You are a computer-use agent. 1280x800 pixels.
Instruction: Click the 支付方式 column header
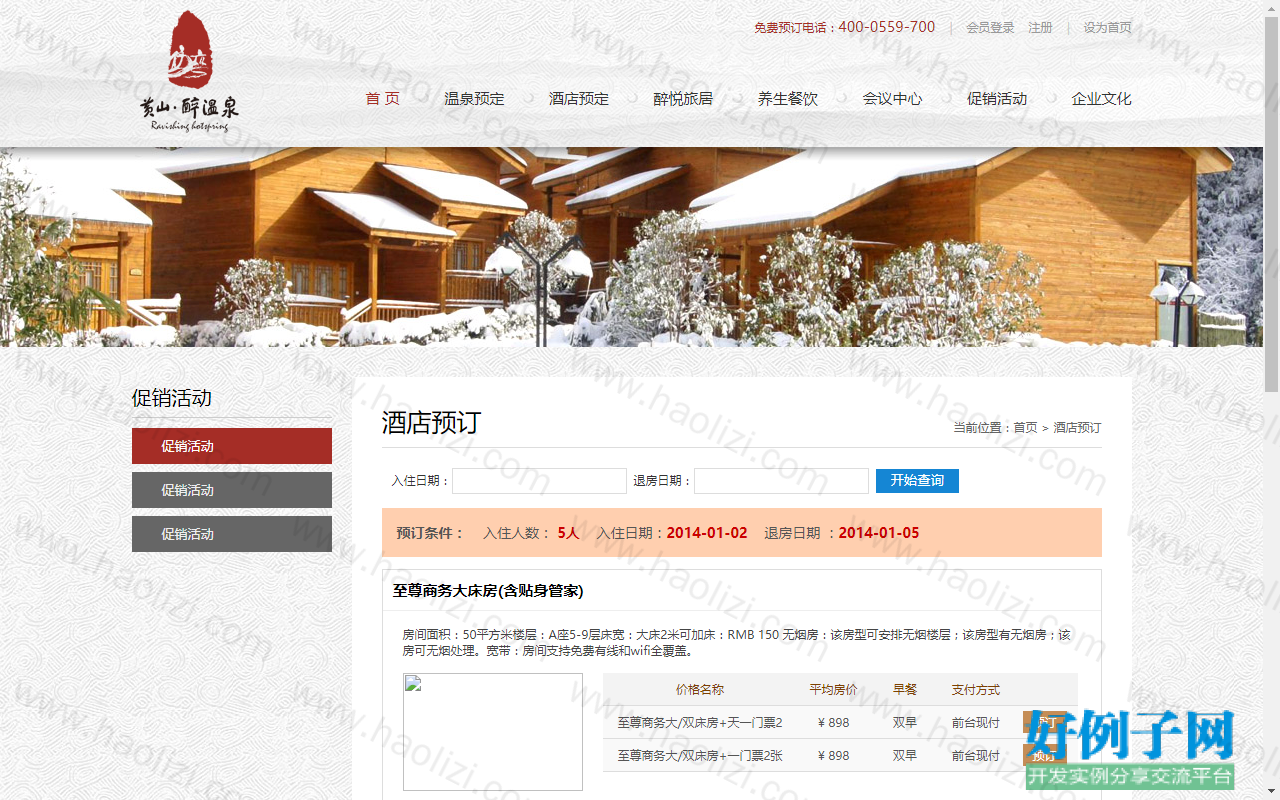[x=976, y=690]
